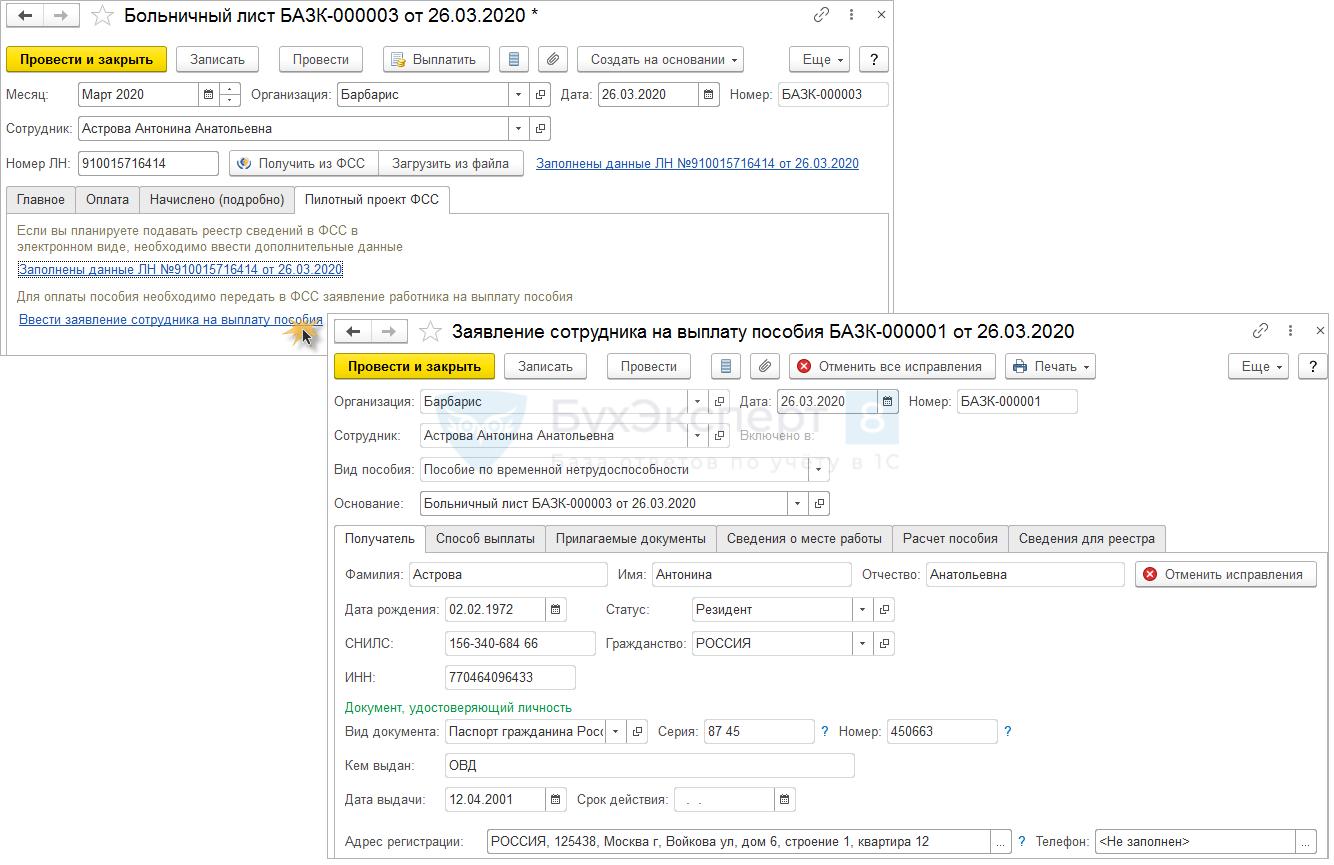1334x865 pixels.
Task: Expand the Гражданство selection list
Action: [863, 644]
